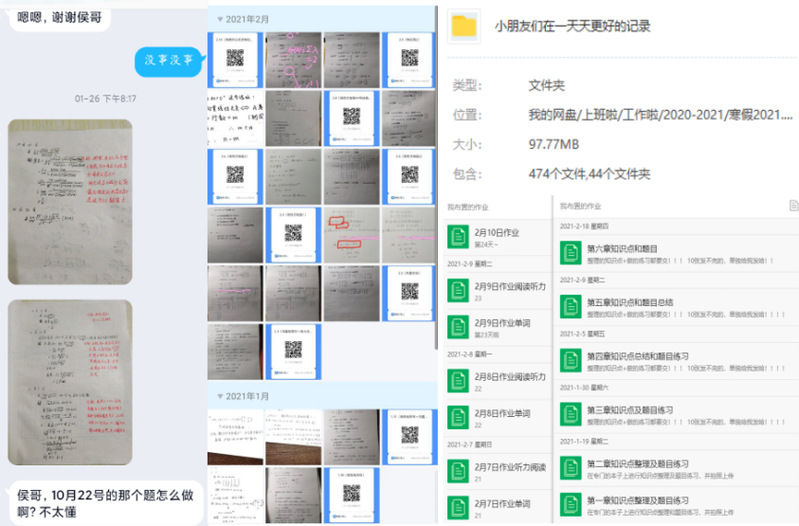
Task: Click the date header 2021-1-19 星期二
Action: click(584, 441)
